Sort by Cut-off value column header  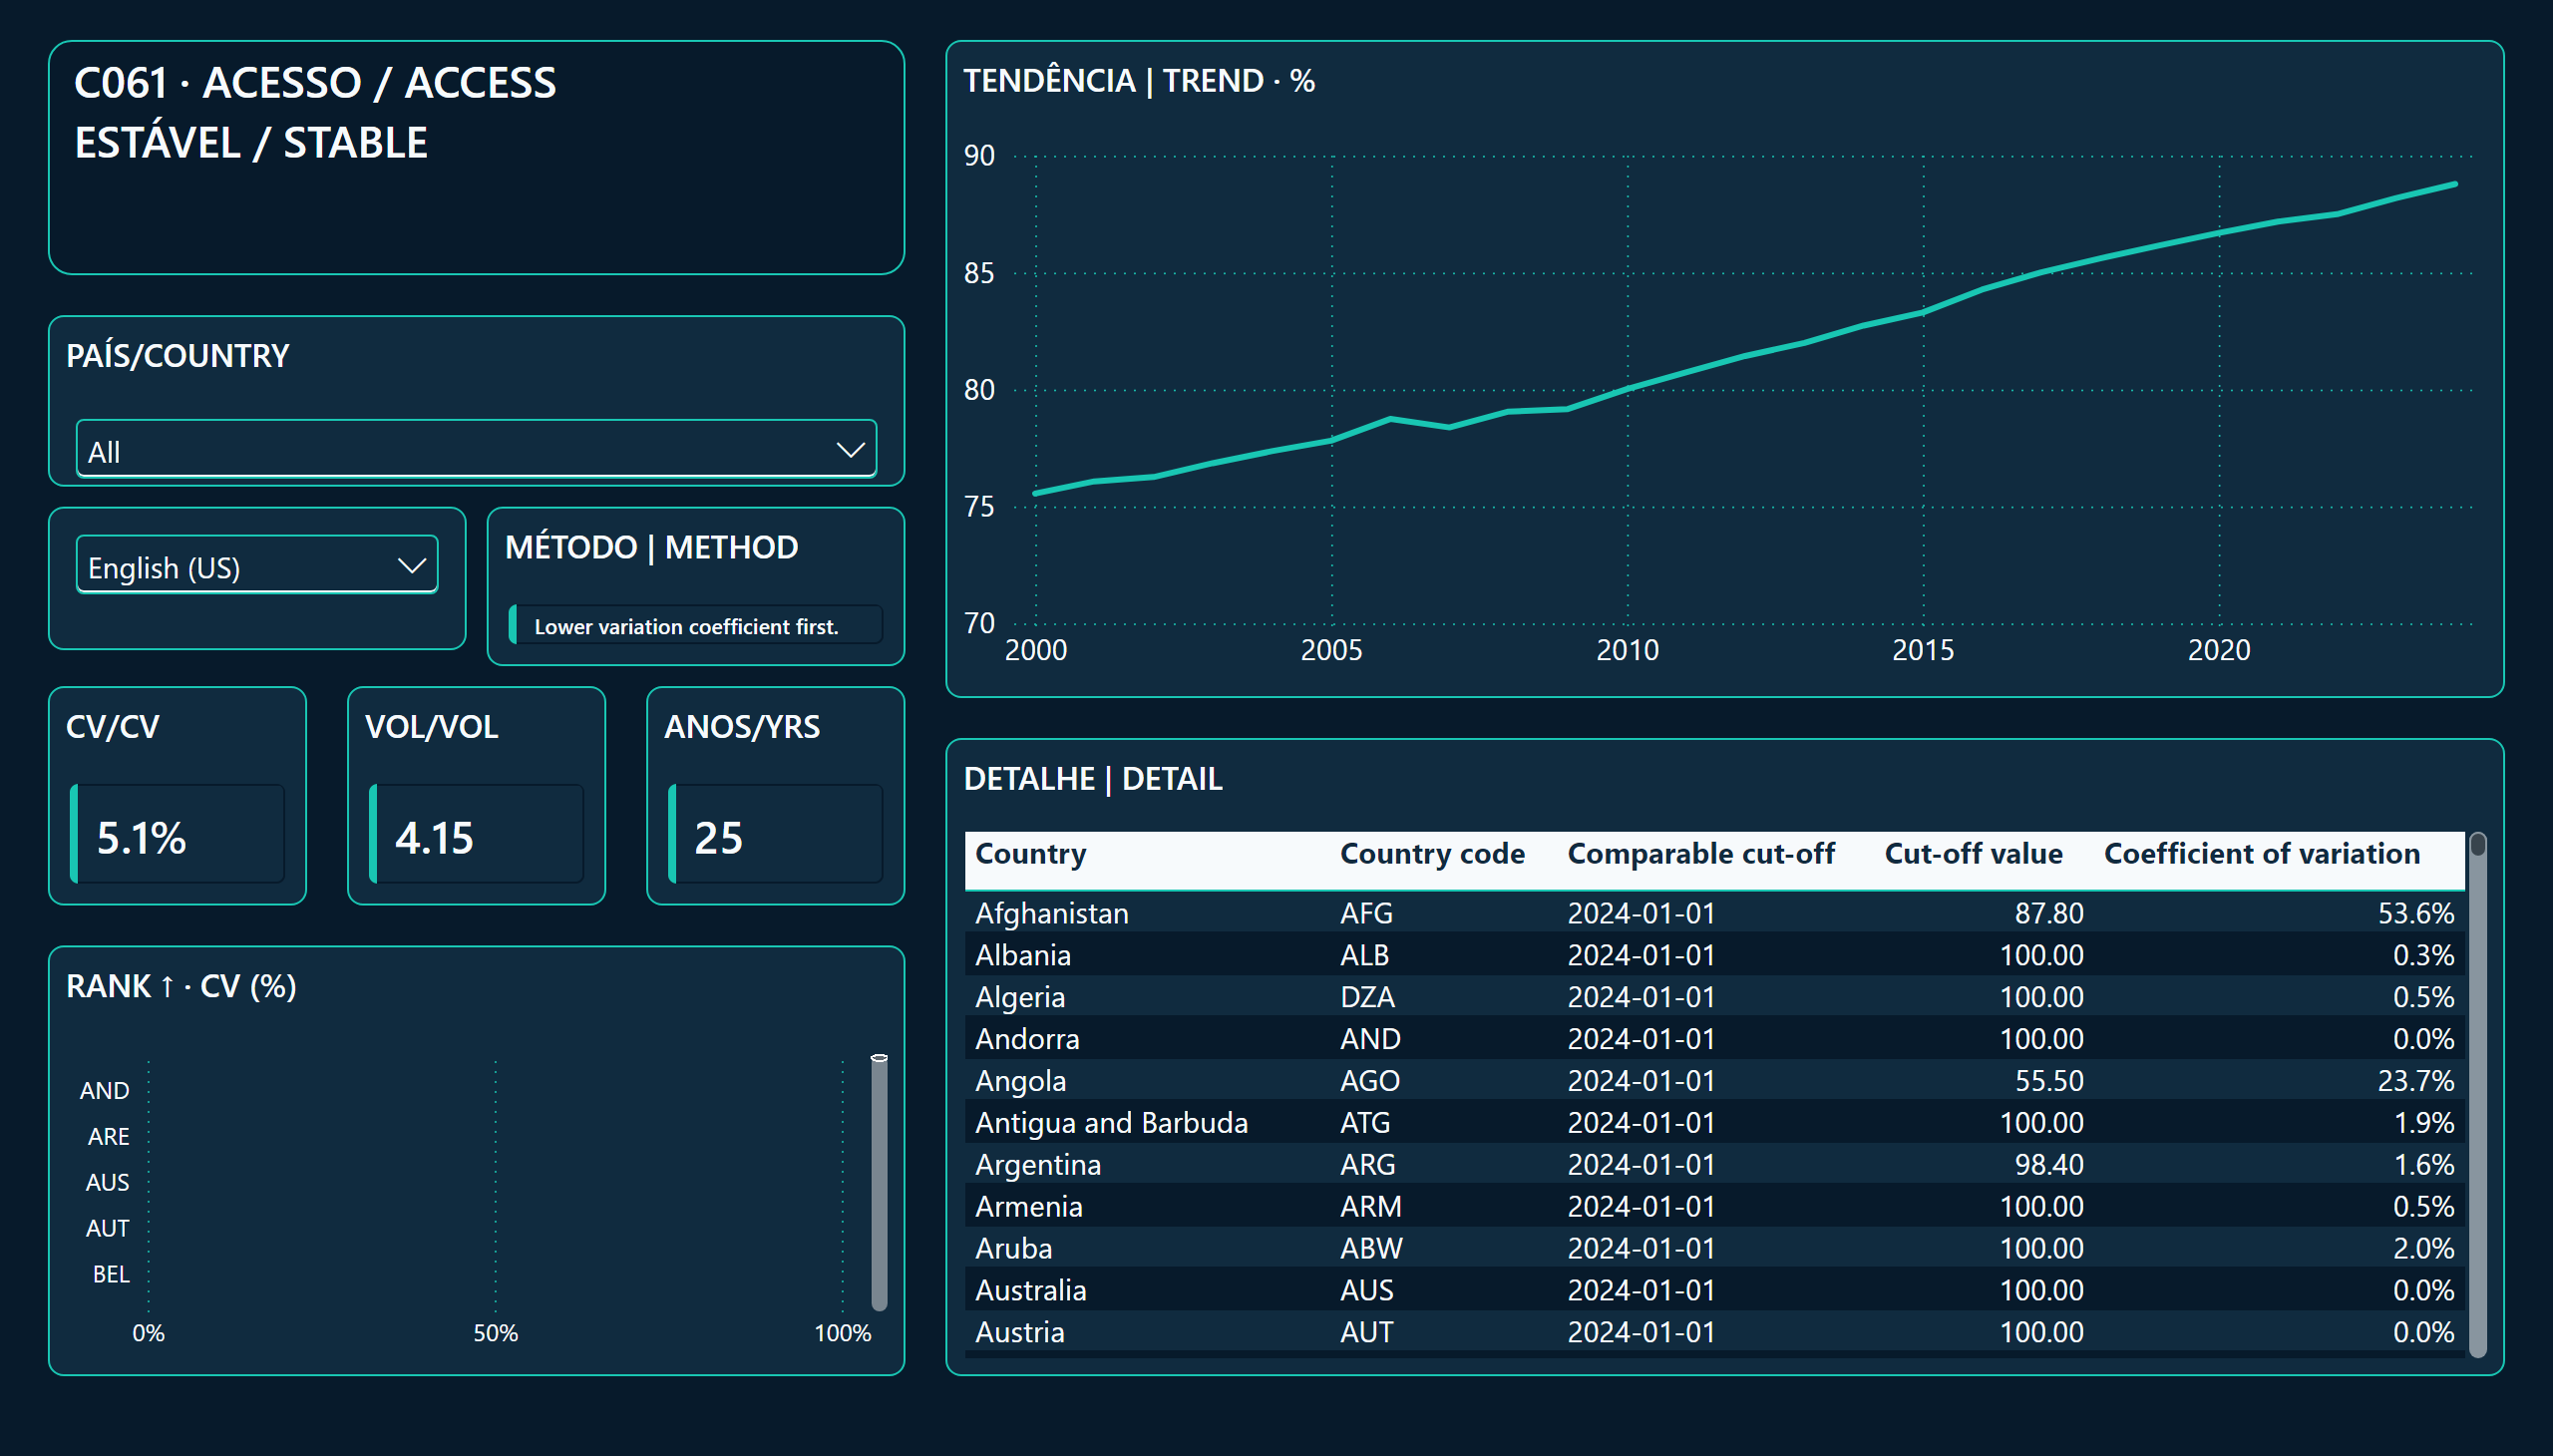tap(1973, 853)
